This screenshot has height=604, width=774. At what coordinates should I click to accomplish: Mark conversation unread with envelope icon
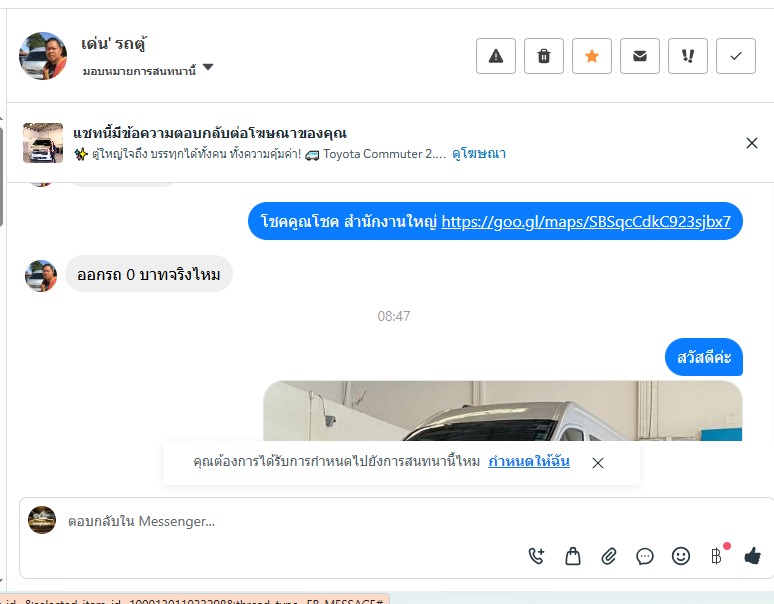point(640,56)
